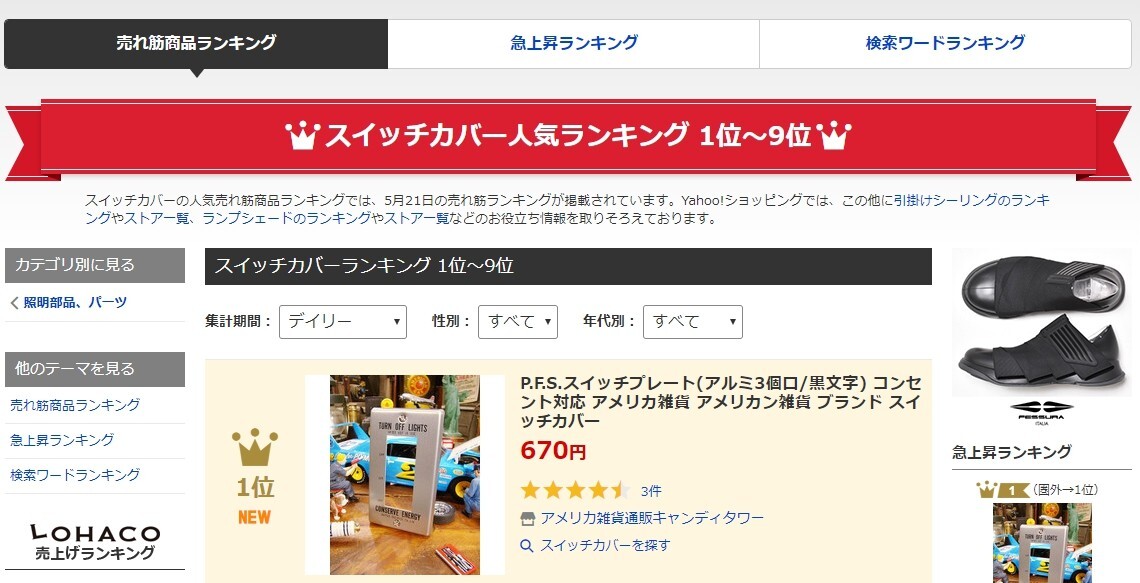Click 検索ワードランキング in the left sidebar
This screenshot has width=1140, height=583.
[75, 475]
